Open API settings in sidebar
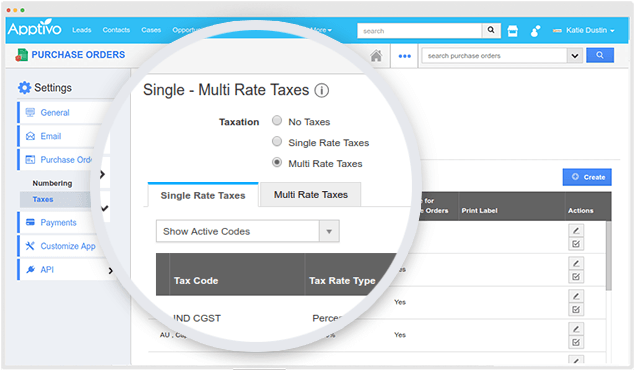635x371 pixels. coord(47,269)
